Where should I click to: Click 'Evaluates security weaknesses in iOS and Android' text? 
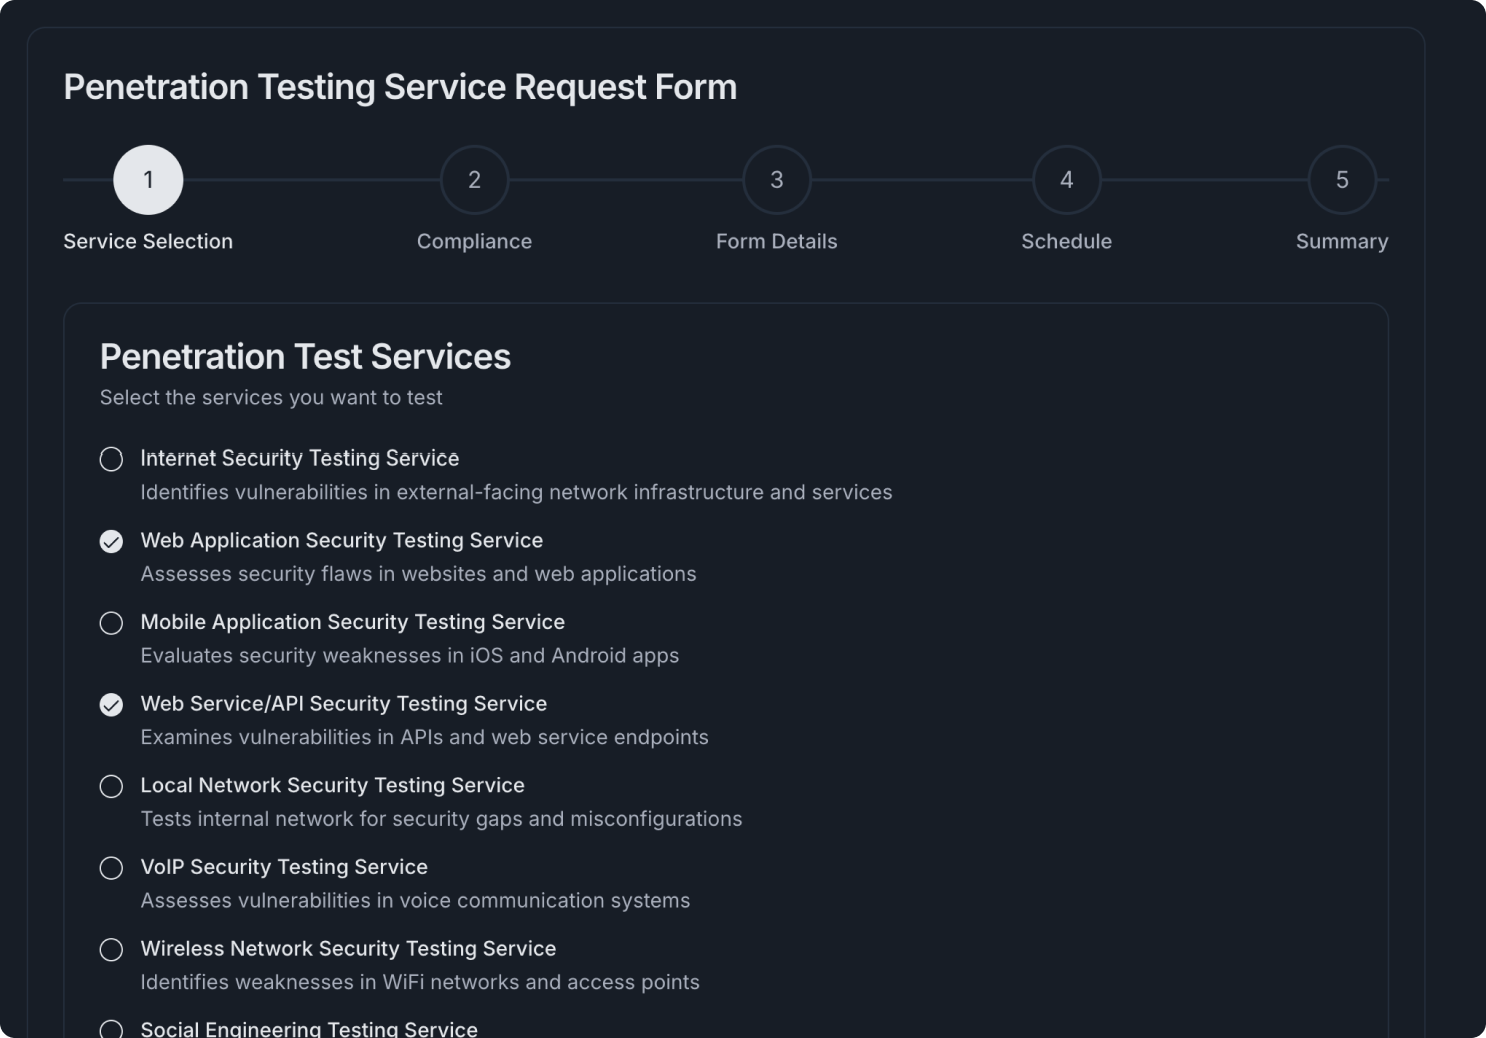pyautogui.click(x=410, y=656)
